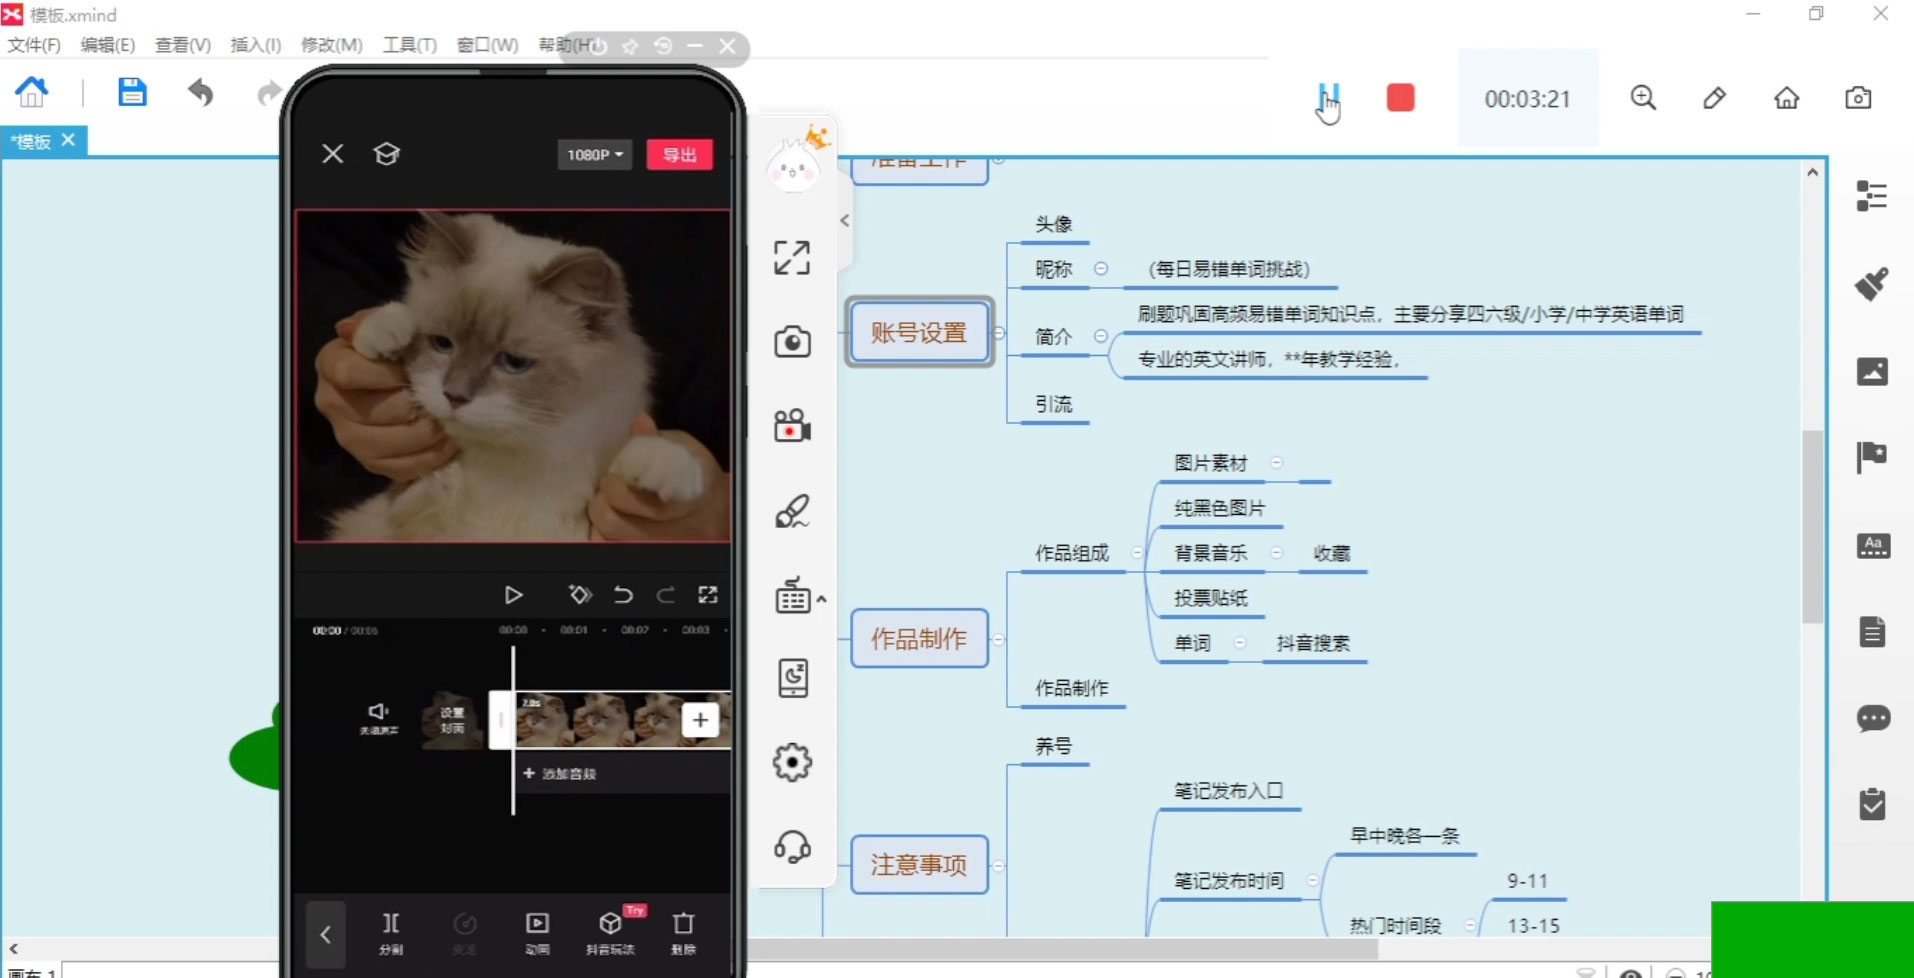Start phone screen video recording
1914x978 pixels.
click(792, 426)
